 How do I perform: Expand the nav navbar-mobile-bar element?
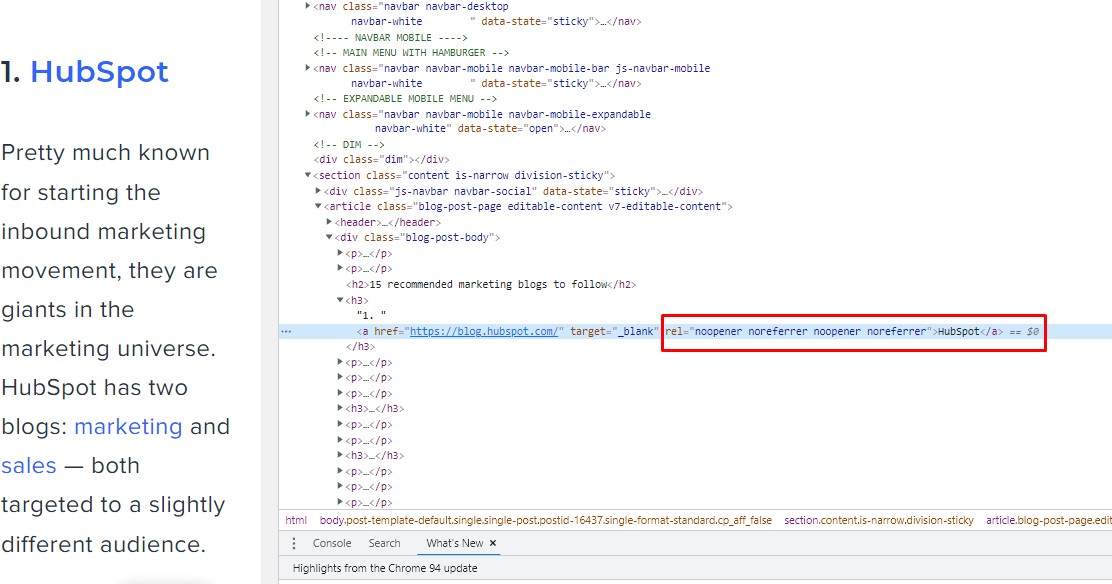click(x=308, y=68)
